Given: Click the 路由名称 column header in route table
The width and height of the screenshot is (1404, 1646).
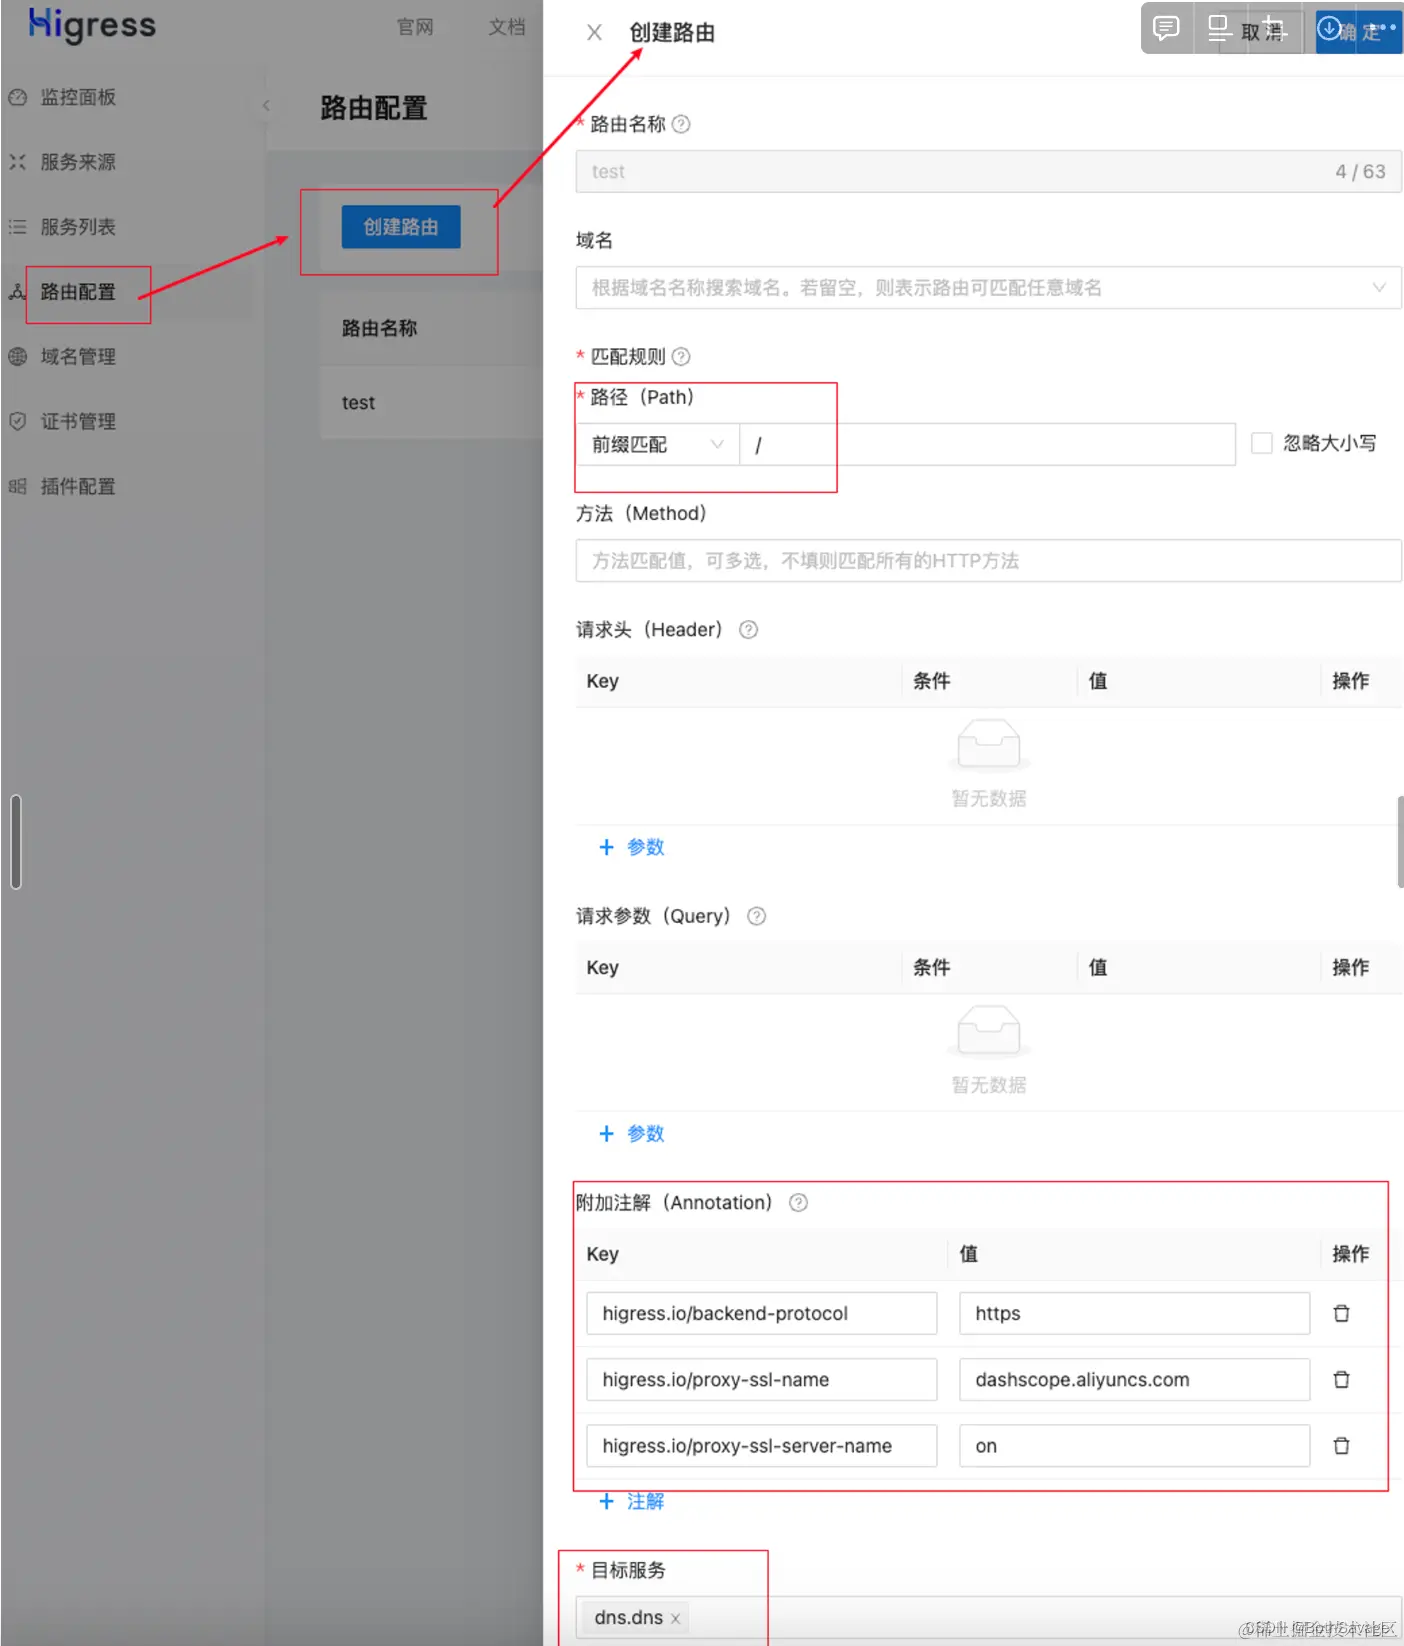Looking at the screenshot, I should pos(379,328).
